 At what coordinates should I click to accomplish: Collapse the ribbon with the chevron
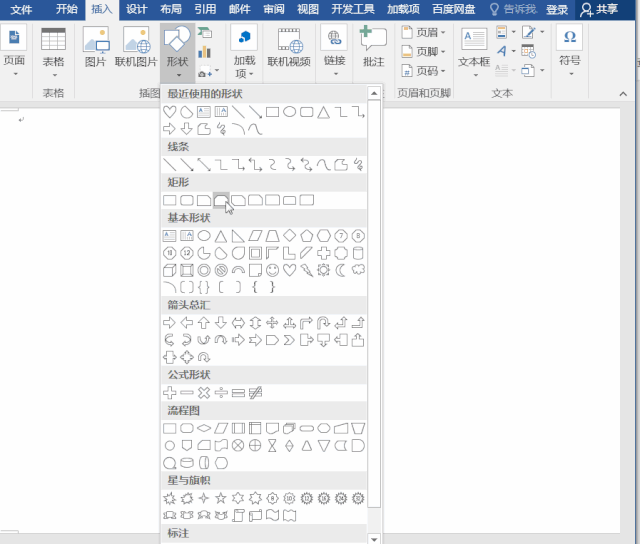point(623,94)
